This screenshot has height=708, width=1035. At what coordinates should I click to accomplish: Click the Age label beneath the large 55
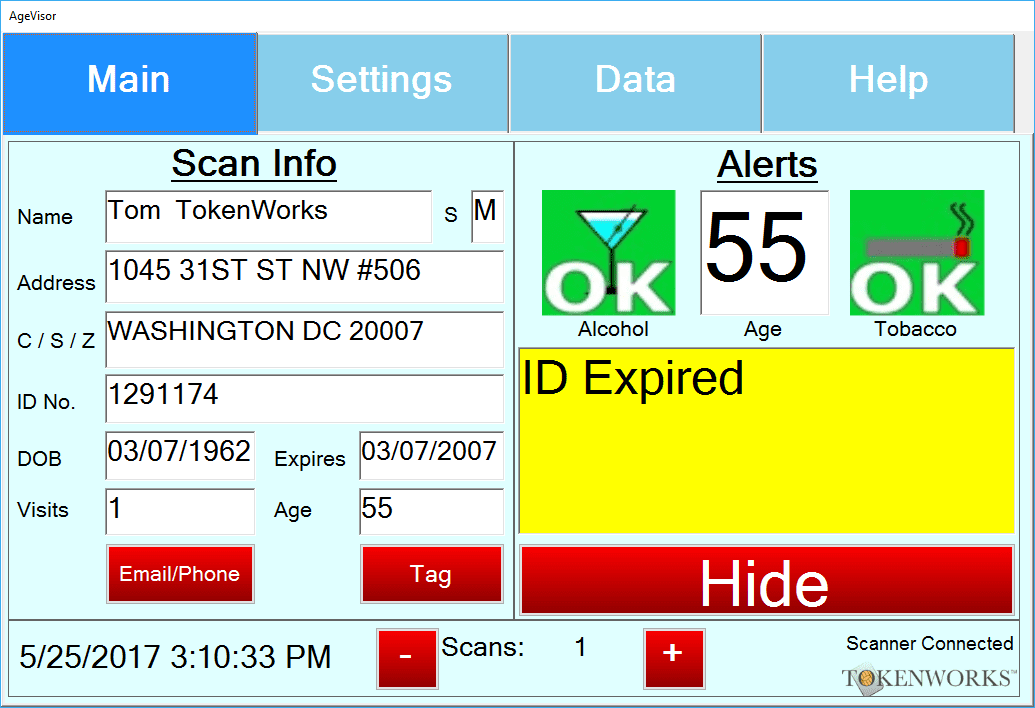(x=763, y=330)
